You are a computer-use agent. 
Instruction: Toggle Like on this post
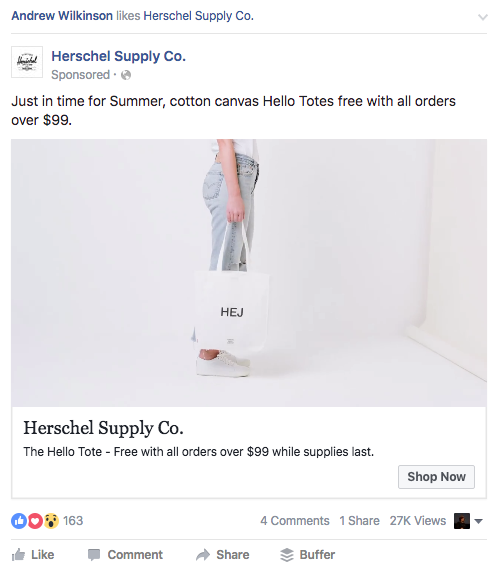[33, 554]
